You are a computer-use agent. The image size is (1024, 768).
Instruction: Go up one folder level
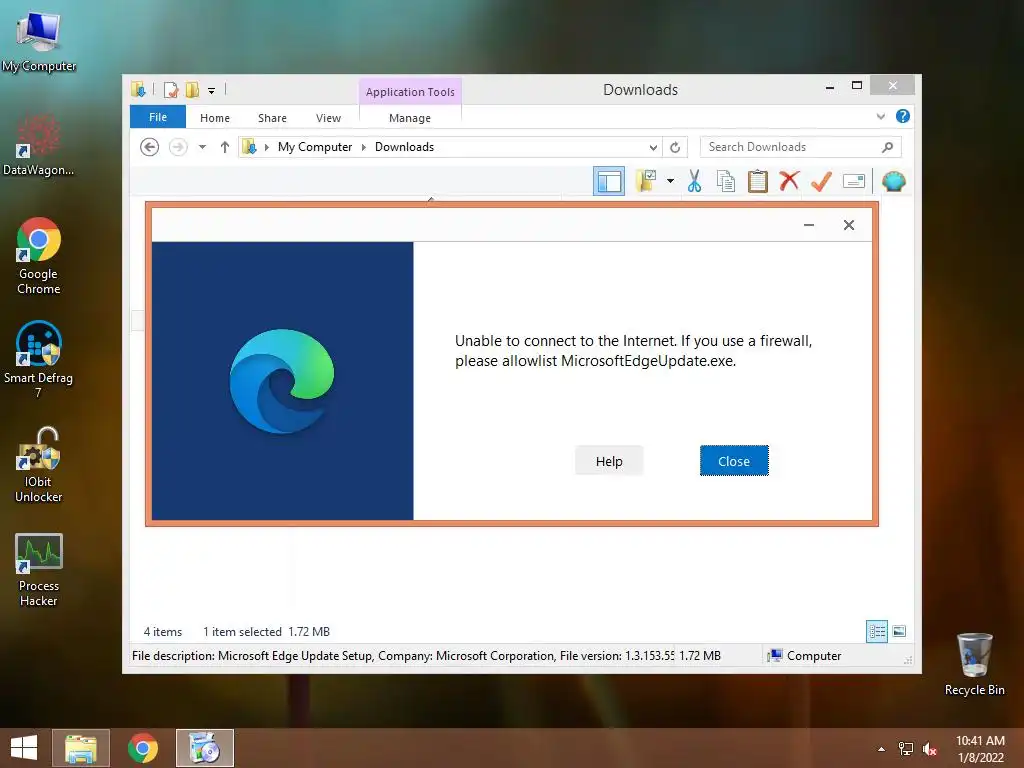tap(225, 147)
